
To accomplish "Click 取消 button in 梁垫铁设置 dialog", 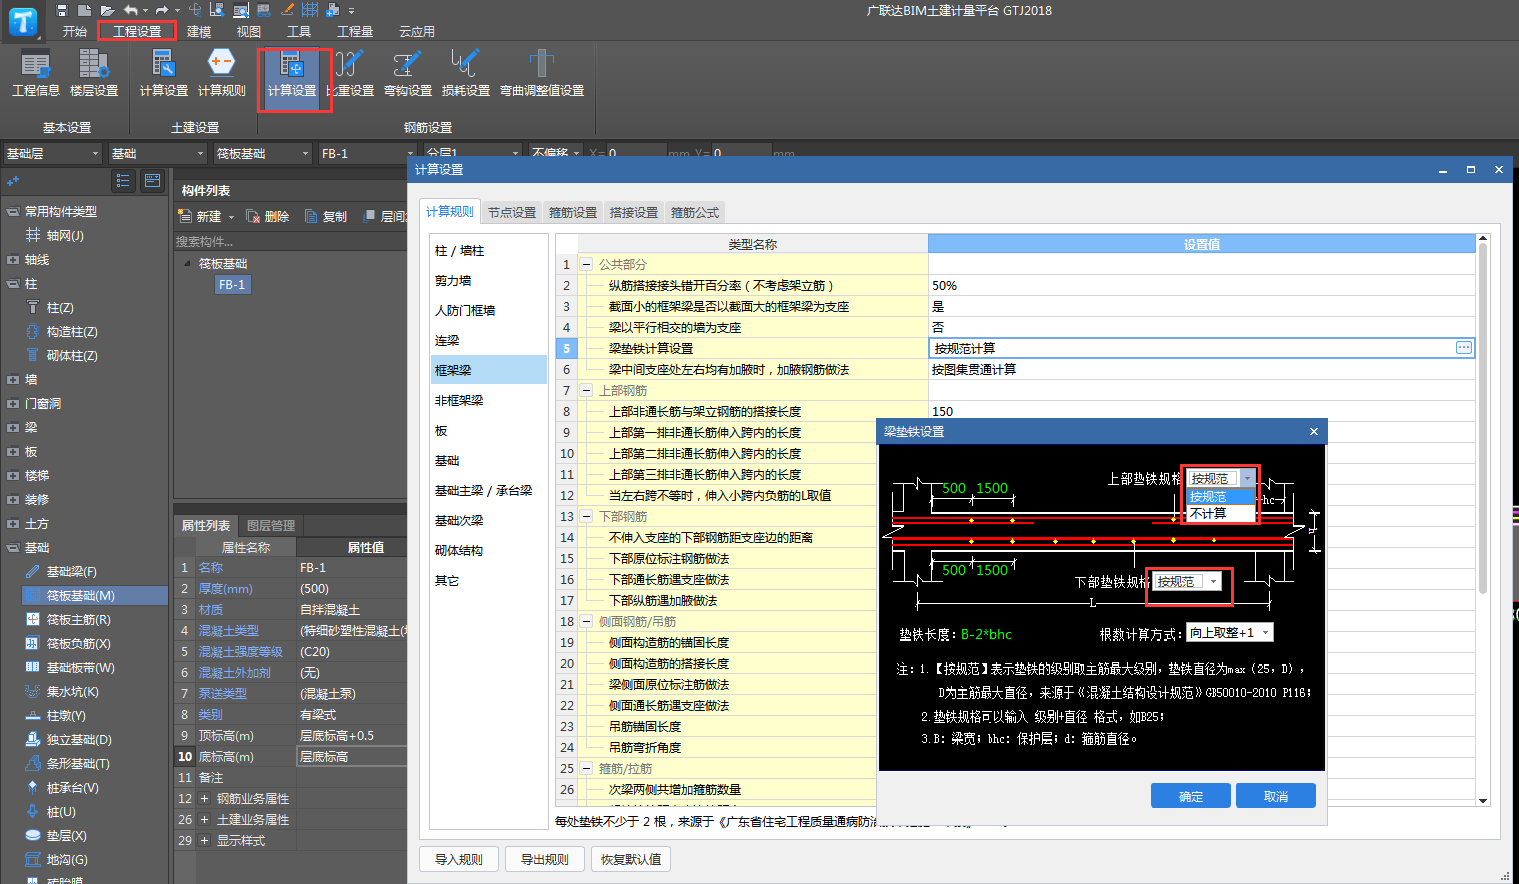I will (x=1276, y=796).
